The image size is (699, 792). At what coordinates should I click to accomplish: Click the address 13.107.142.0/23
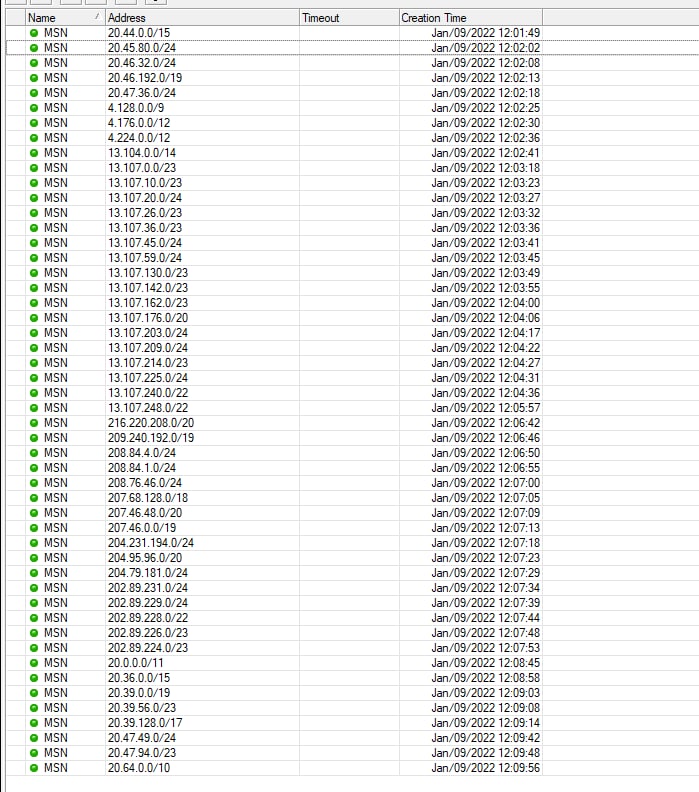tap(148, 288)
